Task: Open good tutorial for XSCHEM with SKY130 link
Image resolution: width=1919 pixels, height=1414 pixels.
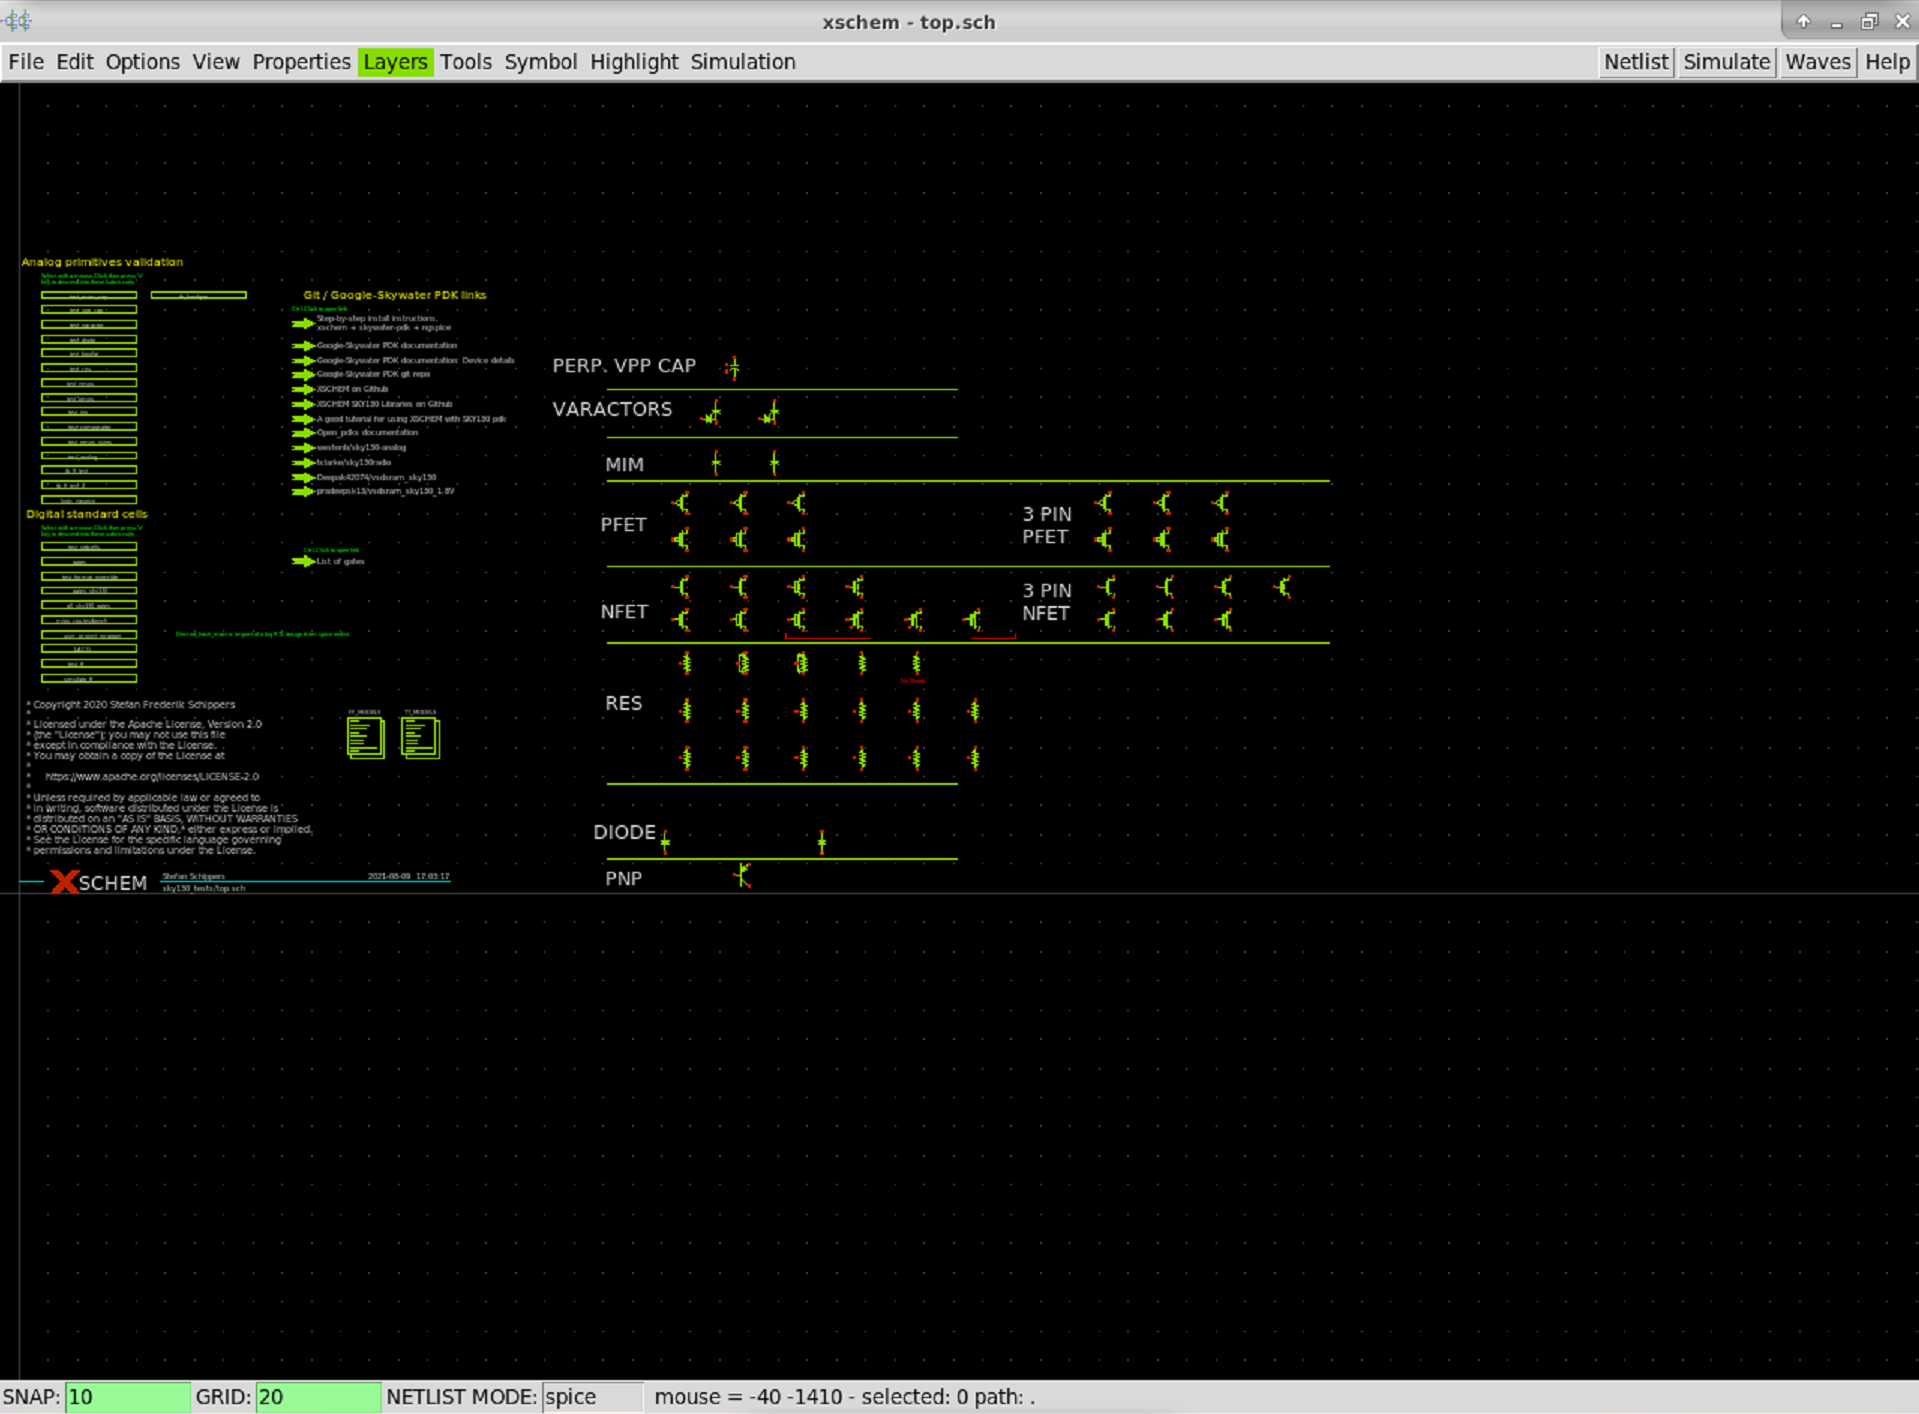Action: coord(412,419)
